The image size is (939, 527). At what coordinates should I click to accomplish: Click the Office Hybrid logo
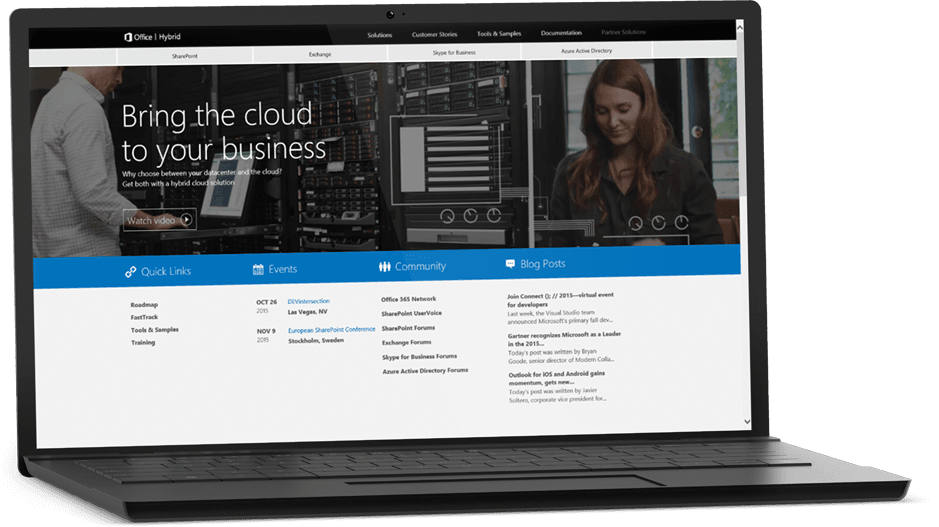pos(152,37)
